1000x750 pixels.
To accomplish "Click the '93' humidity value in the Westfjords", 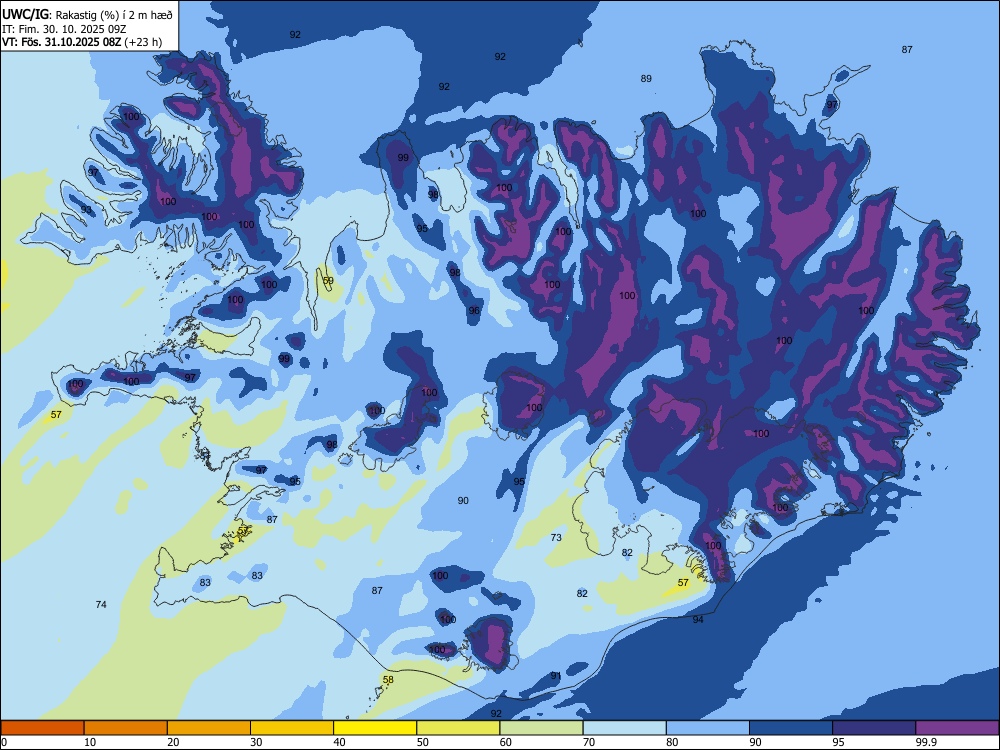I will tap(86, 209).
